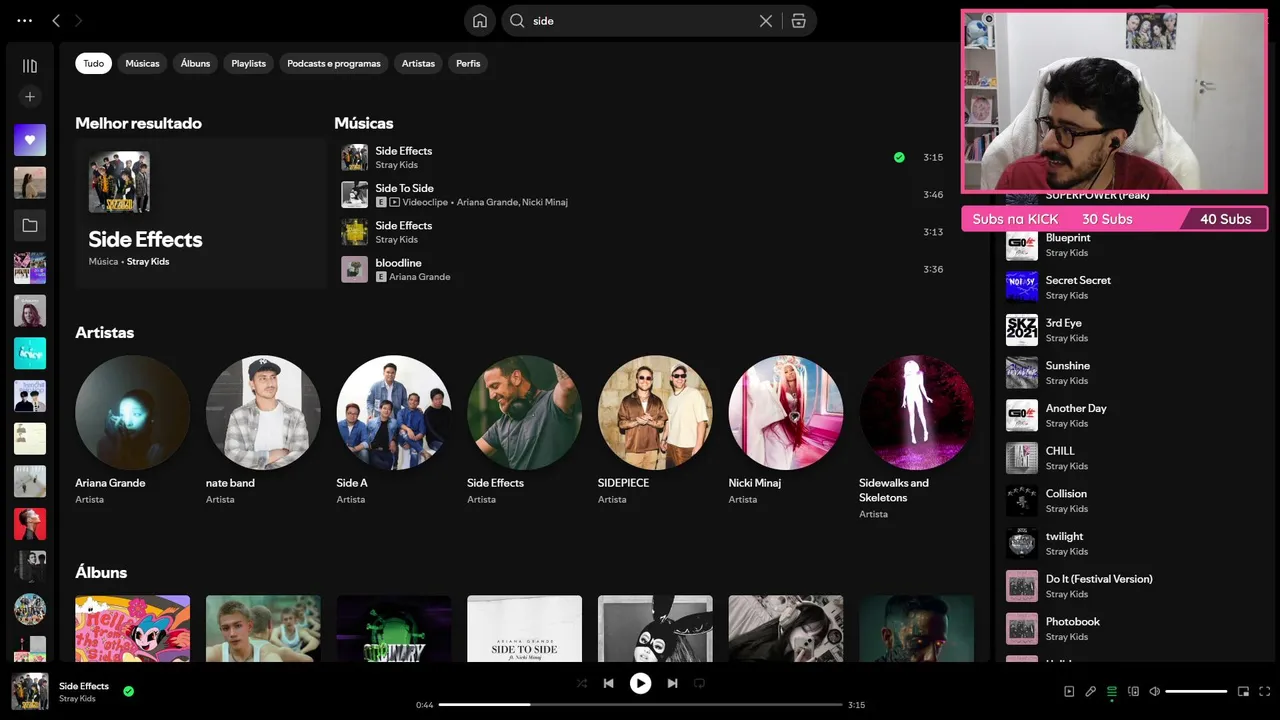Screen dimensions: 1280x720
Task: Toggle shuffle in the player bar
Action: coord(582,683)
